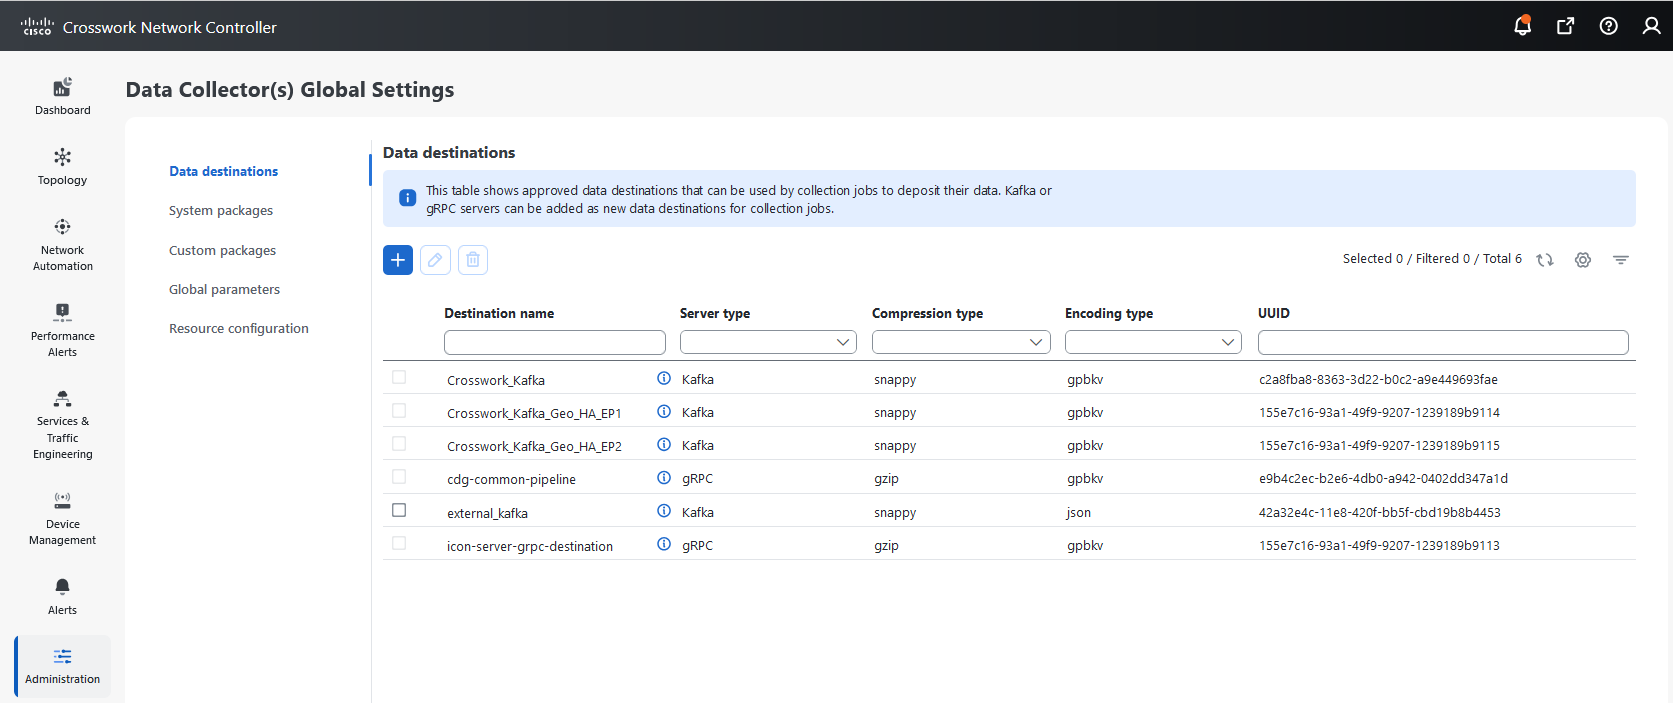Viewport: 1673px width, 703px height.
Task: Show info for external_kafka destination
Action: [x=664, y=511]
